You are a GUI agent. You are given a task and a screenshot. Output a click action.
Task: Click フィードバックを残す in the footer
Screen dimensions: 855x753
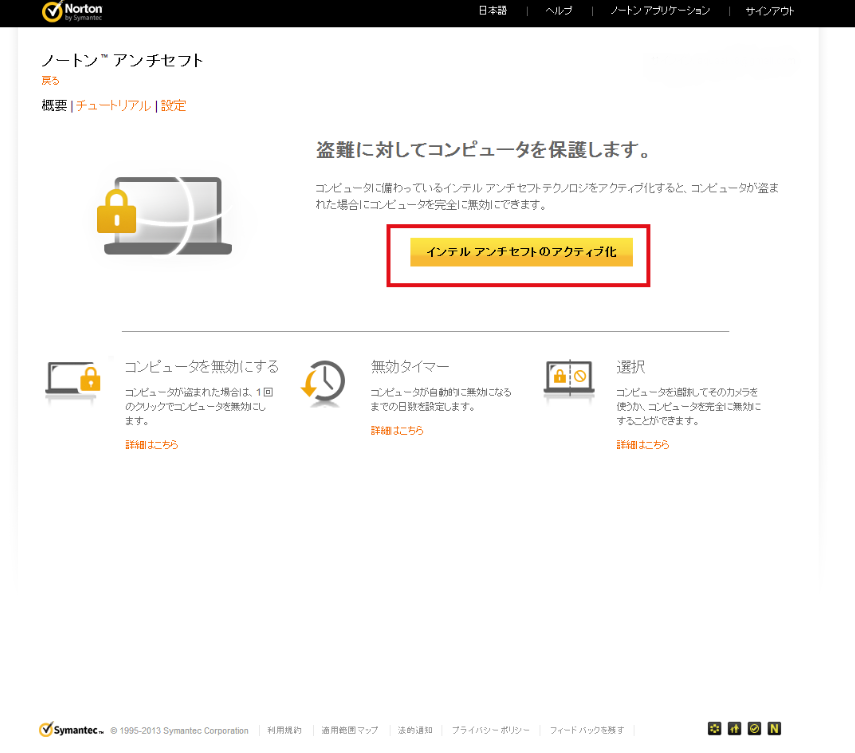tap(587, 730)
